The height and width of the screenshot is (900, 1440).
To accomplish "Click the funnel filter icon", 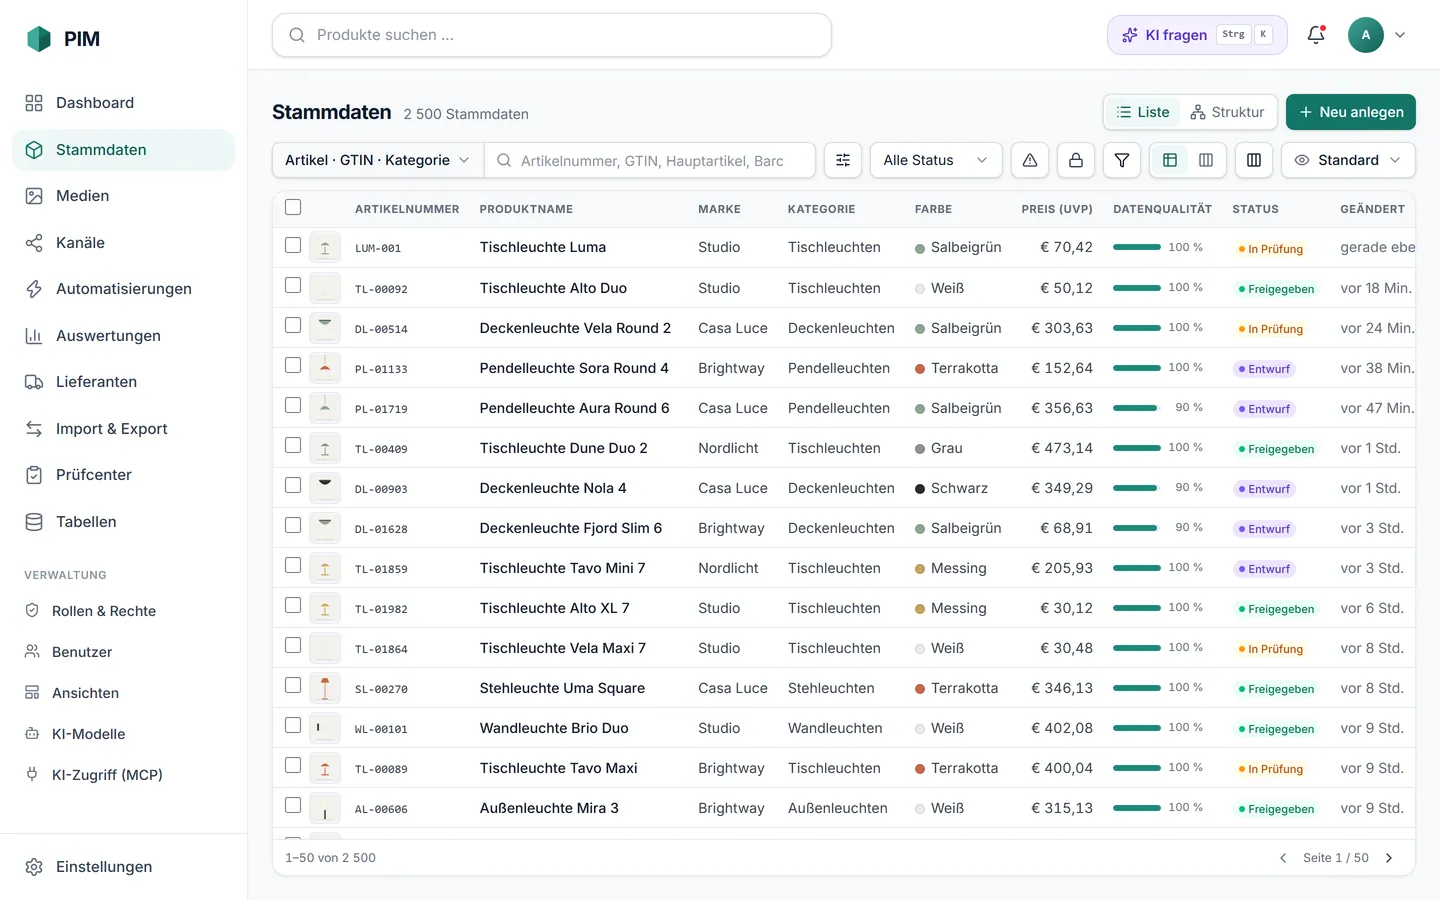I will 1122,160.
